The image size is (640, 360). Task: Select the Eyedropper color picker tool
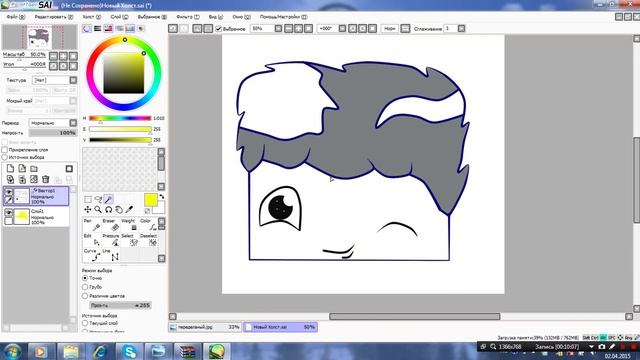tap(129, 209)
